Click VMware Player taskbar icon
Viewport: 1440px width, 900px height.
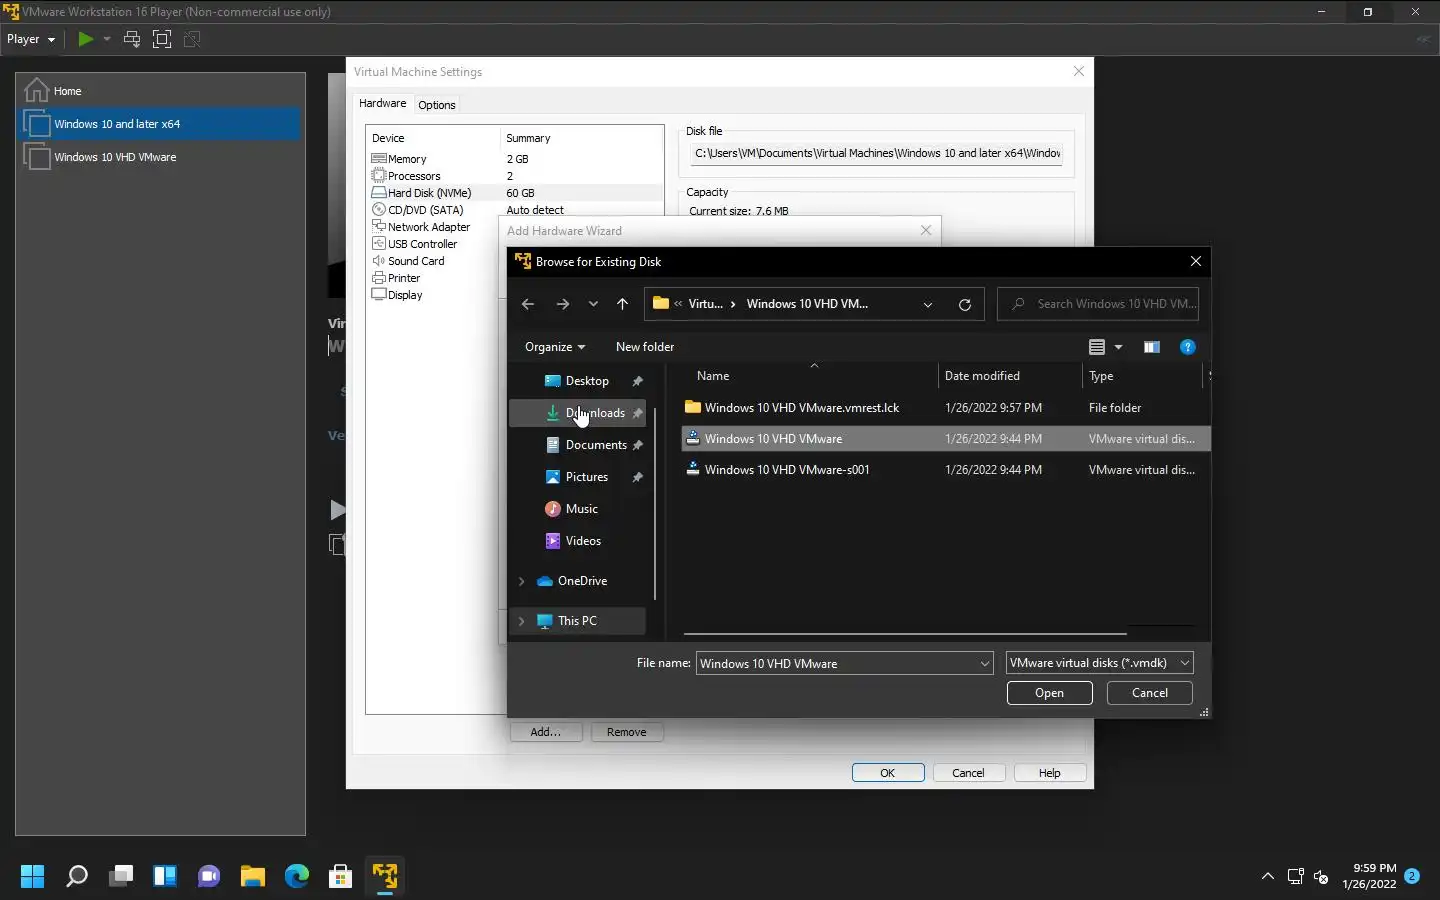click(385, 877)
